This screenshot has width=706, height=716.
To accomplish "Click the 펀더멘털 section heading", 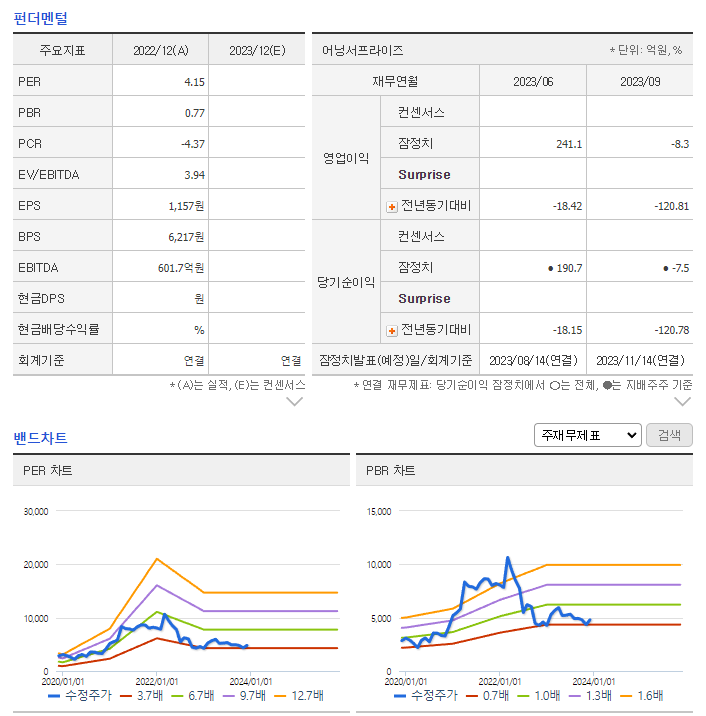I will (41, 18).
